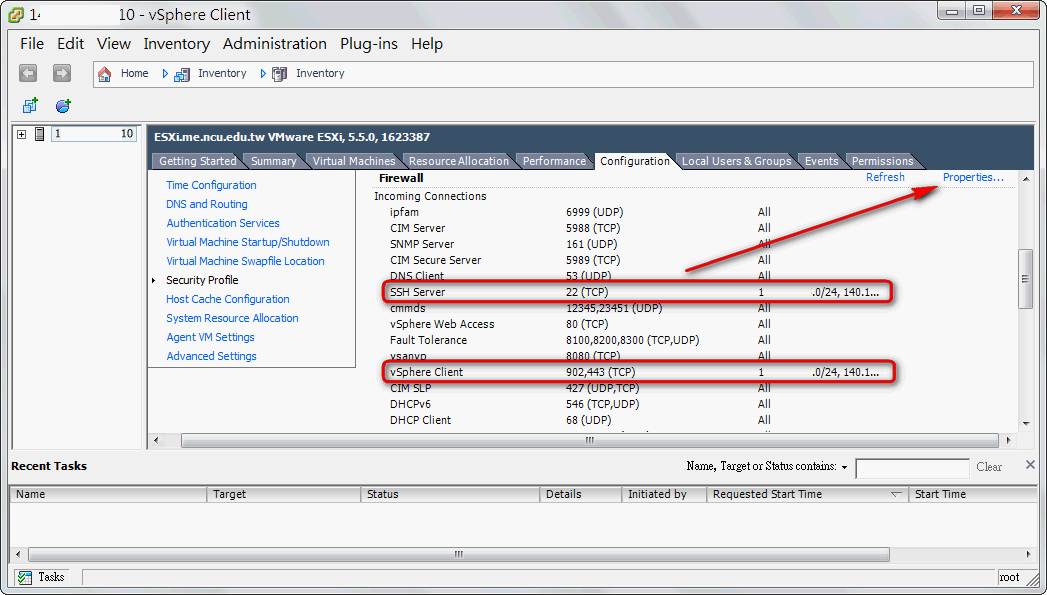Click firewall pane horizontal scrollbar thumb
1047x595 pixels.
click(590, 440)
